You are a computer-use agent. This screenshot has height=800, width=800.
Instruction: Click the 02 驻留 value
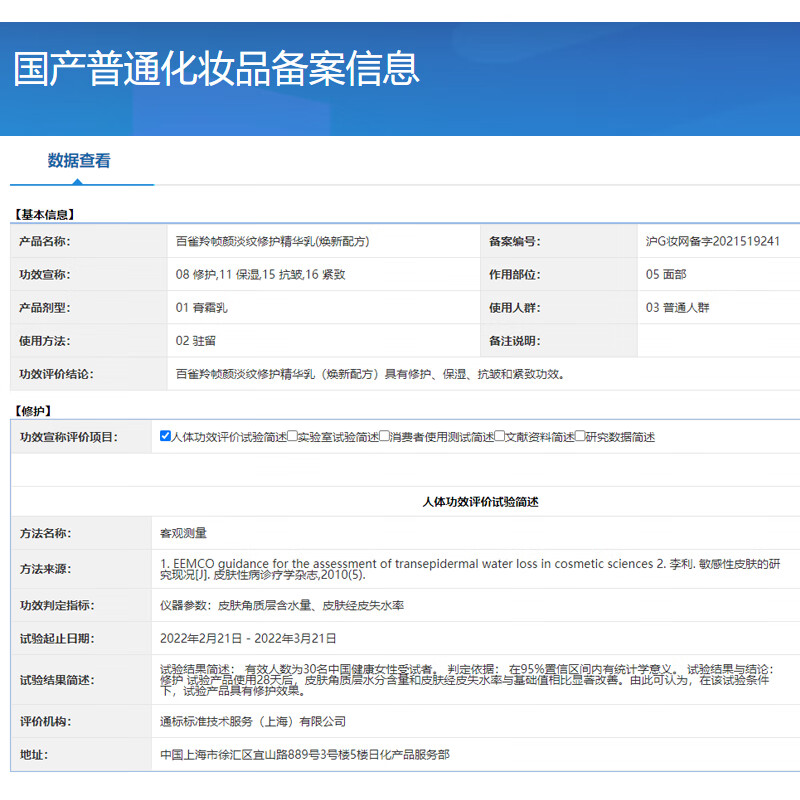click(x=195, y=341)
